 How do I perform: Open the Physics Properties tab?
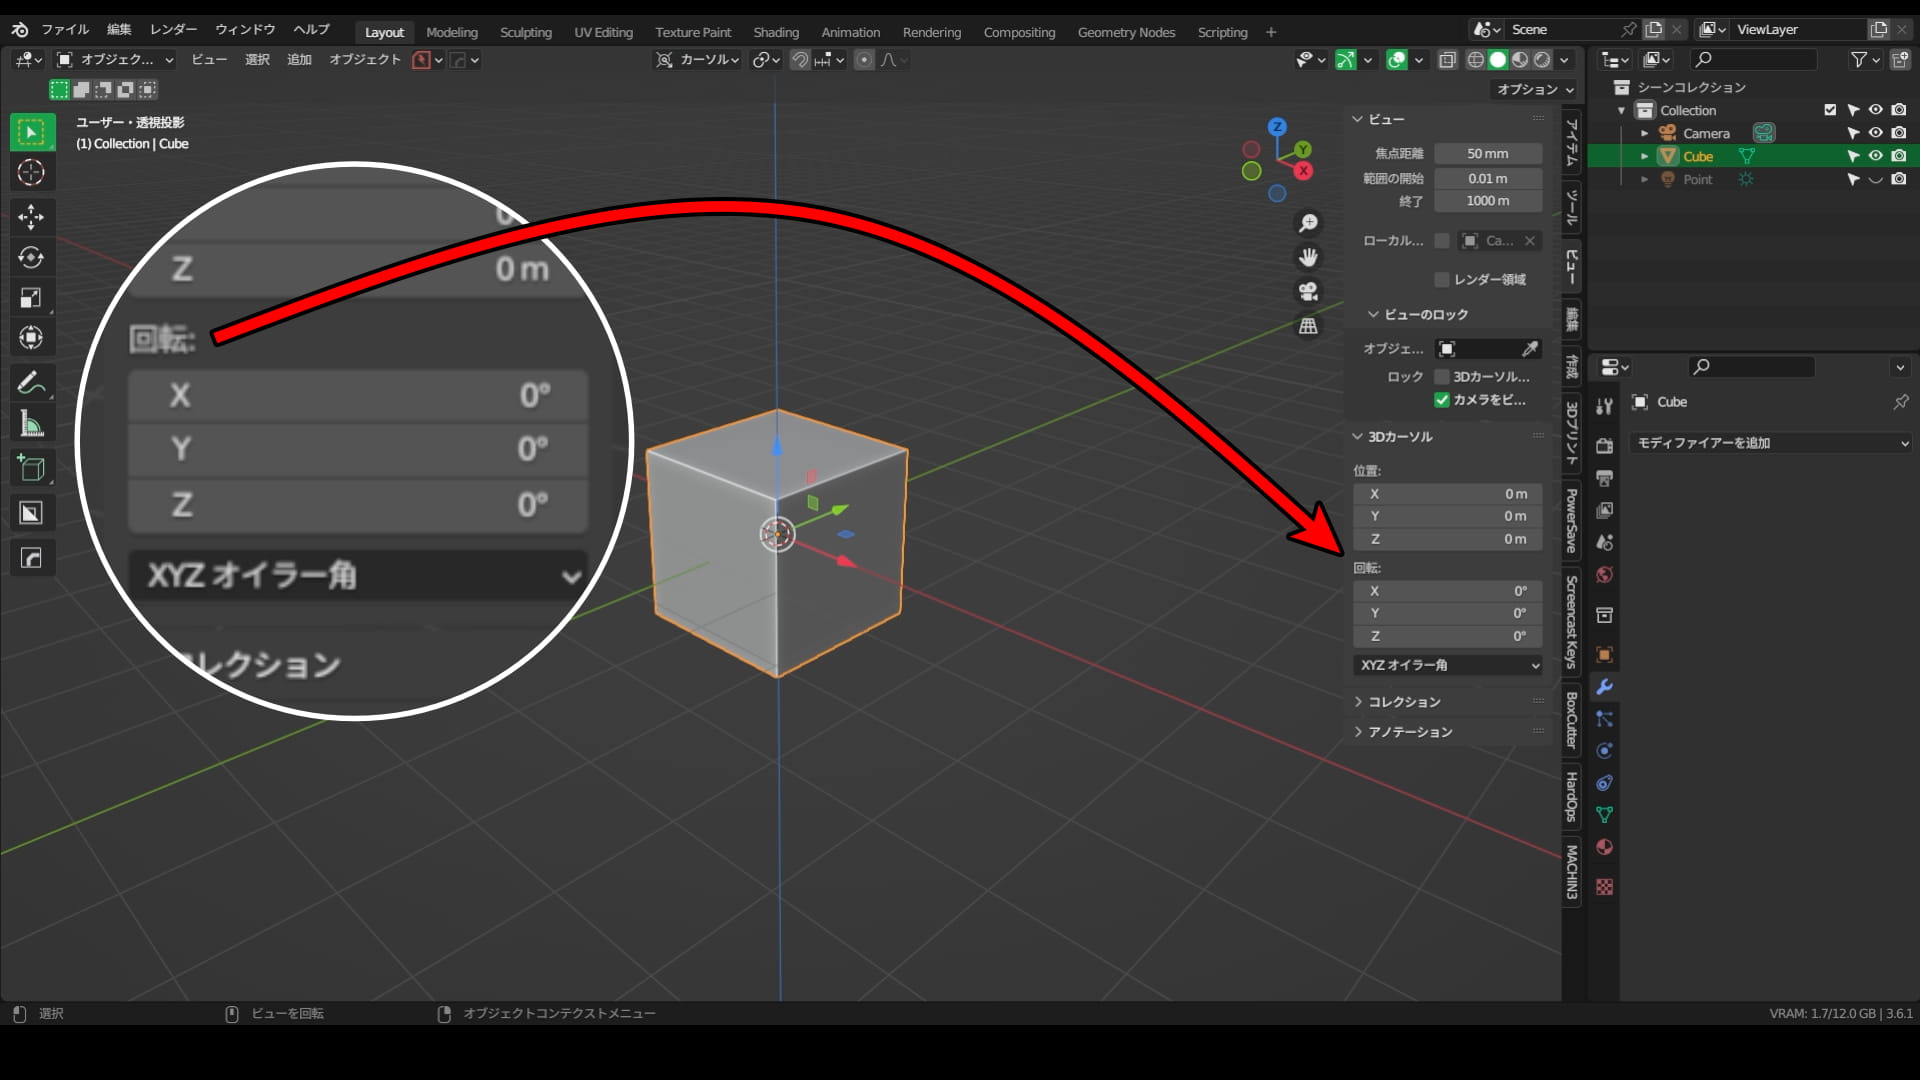pyautogui.click(x=1604, y=751)
